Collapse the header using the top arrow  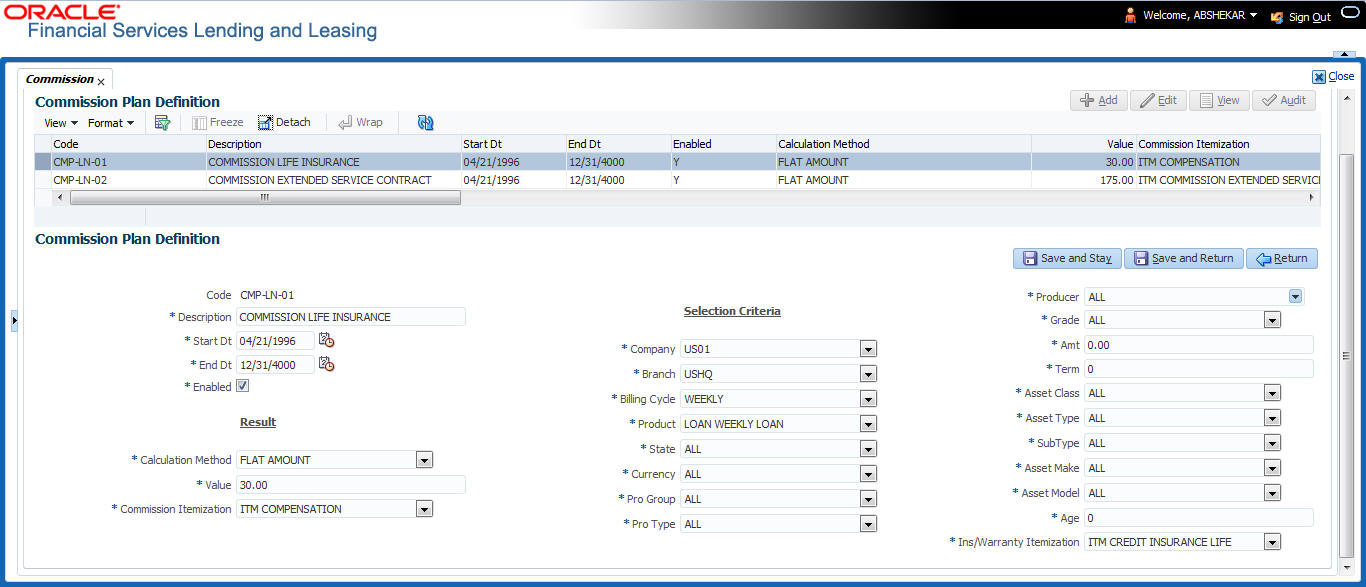(1343, 56)
